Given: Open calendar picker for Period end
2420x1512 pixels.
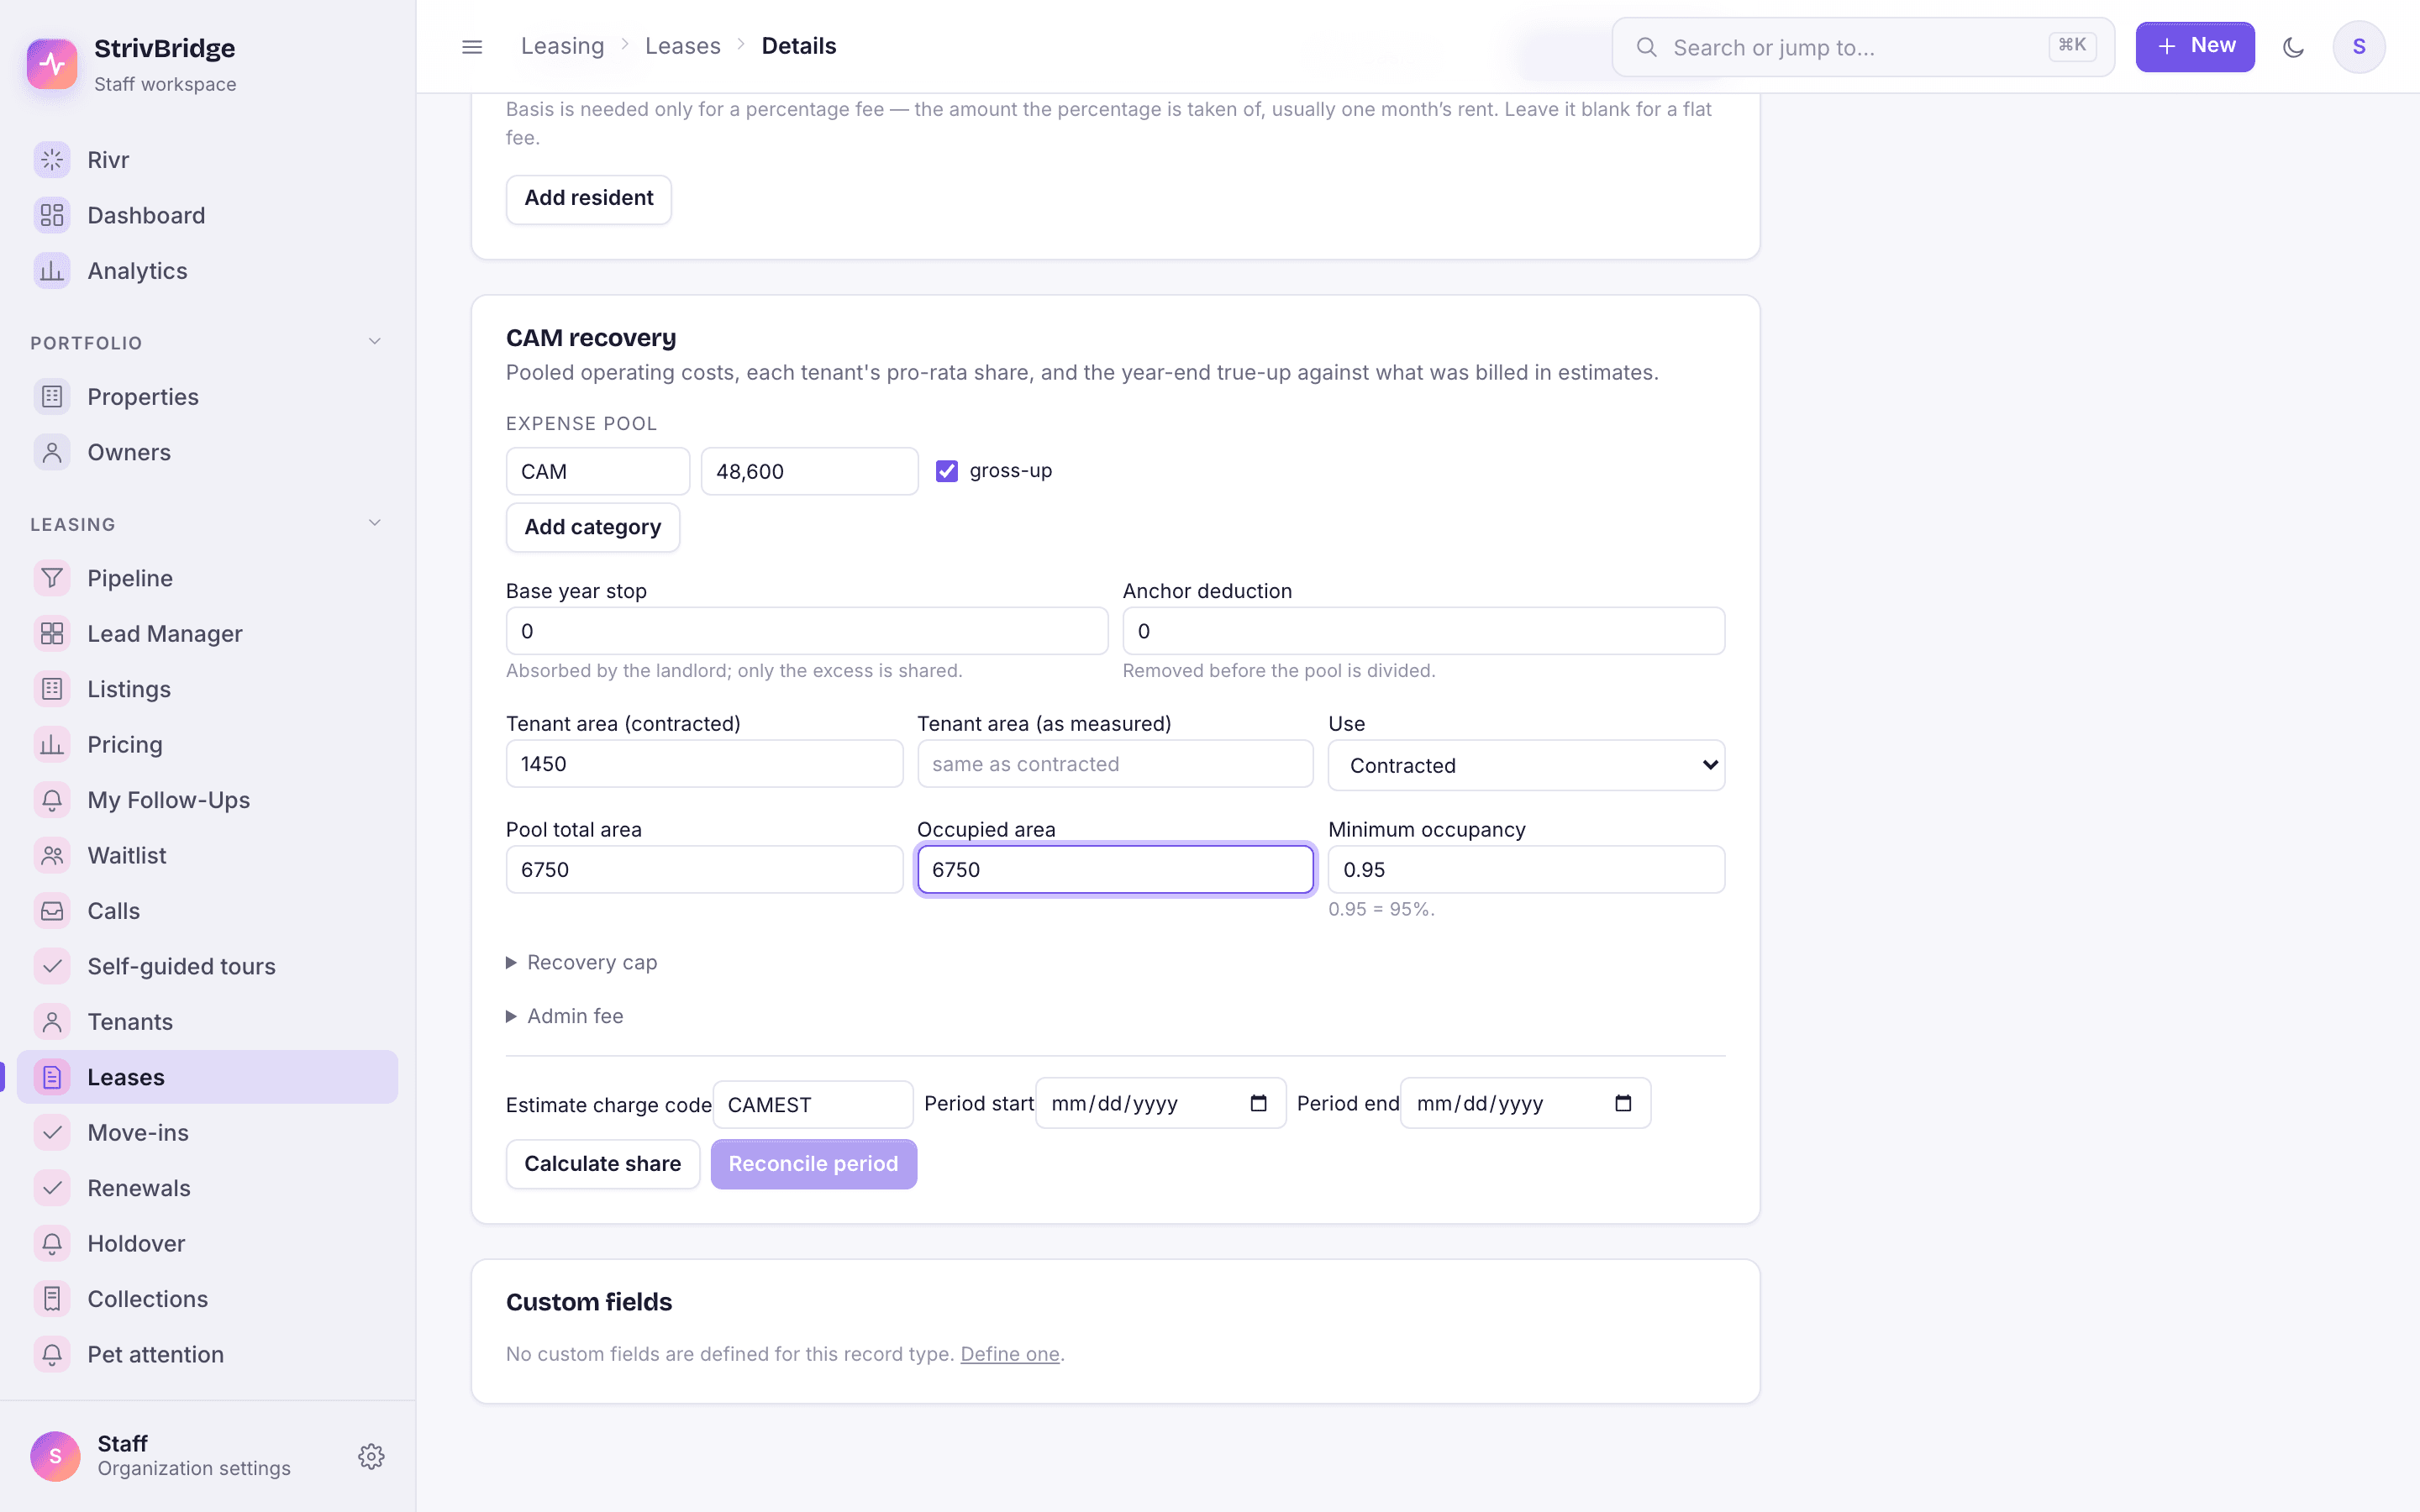Looking at the screenshot, I should coord(1623,1103).
